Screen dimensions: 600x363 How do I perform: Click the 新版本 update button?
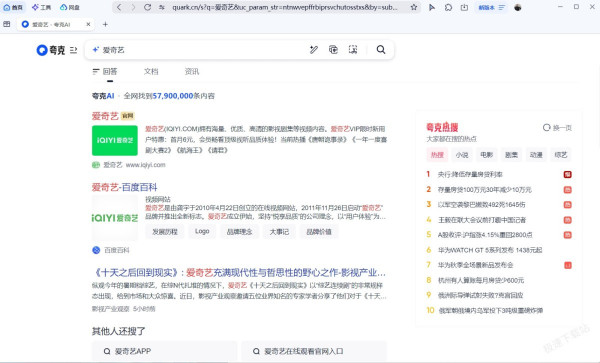tap(492, 7)
